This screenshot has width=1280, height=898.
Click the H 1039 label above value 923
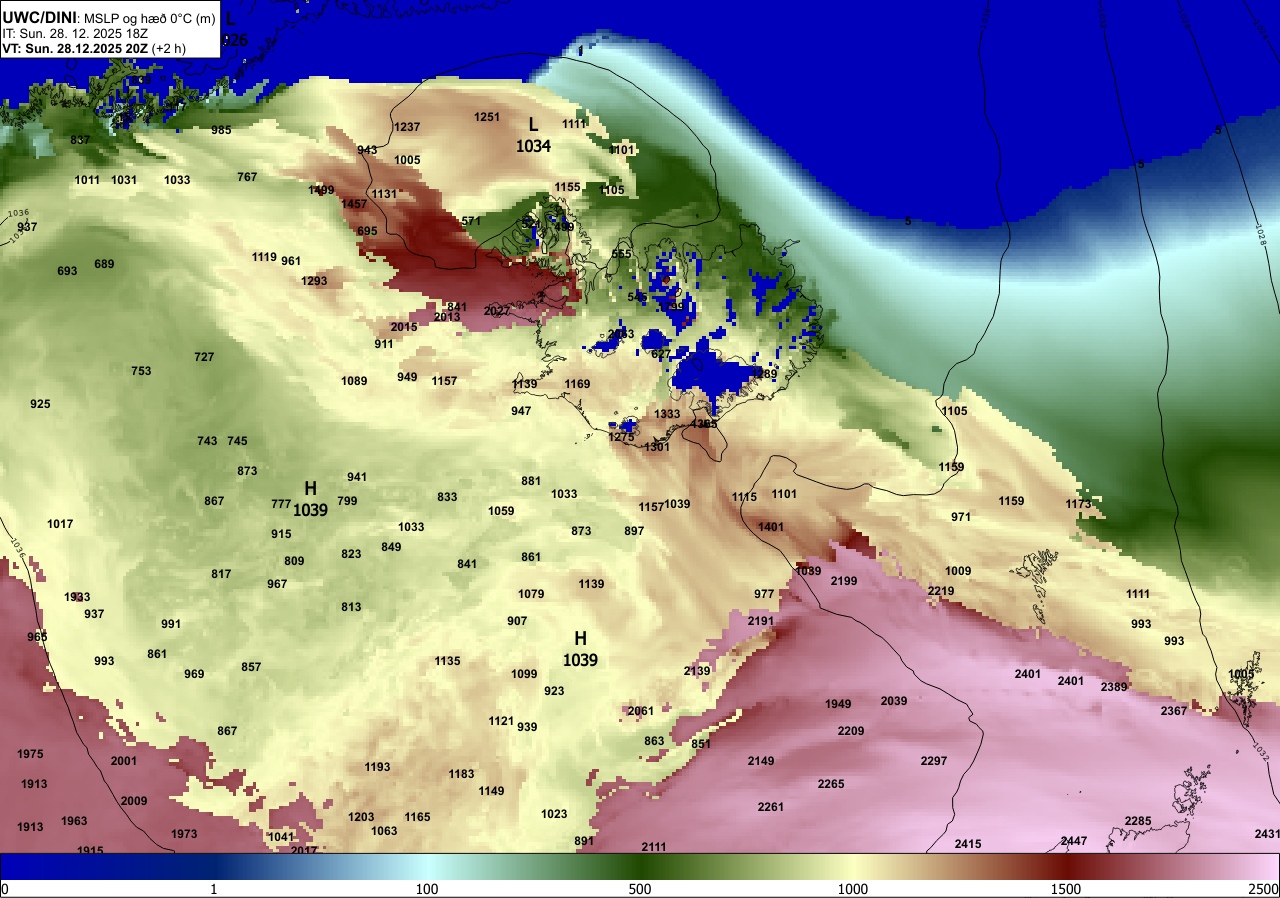pos(580,649)
